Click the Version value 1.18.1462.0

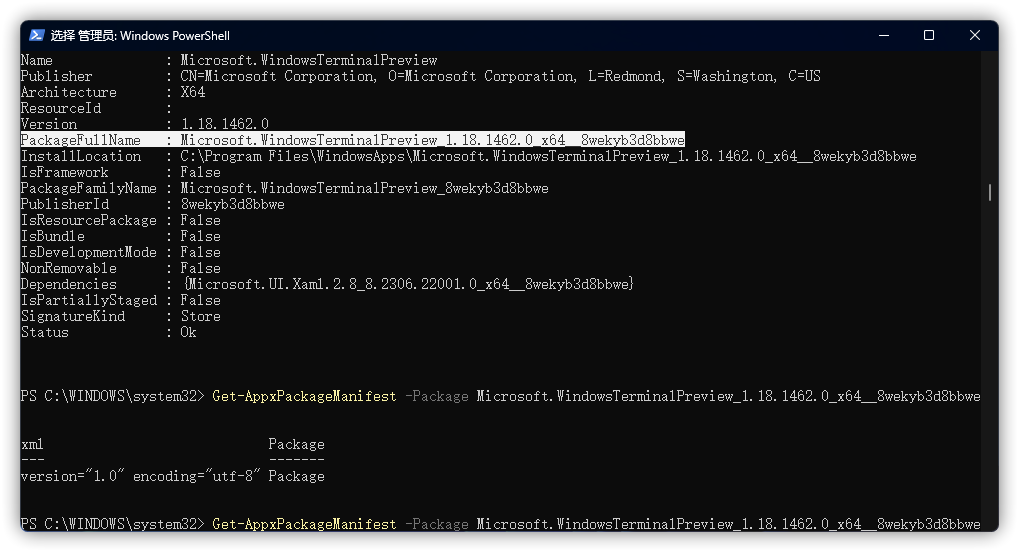pyautogui.click(x=224, y=124)
